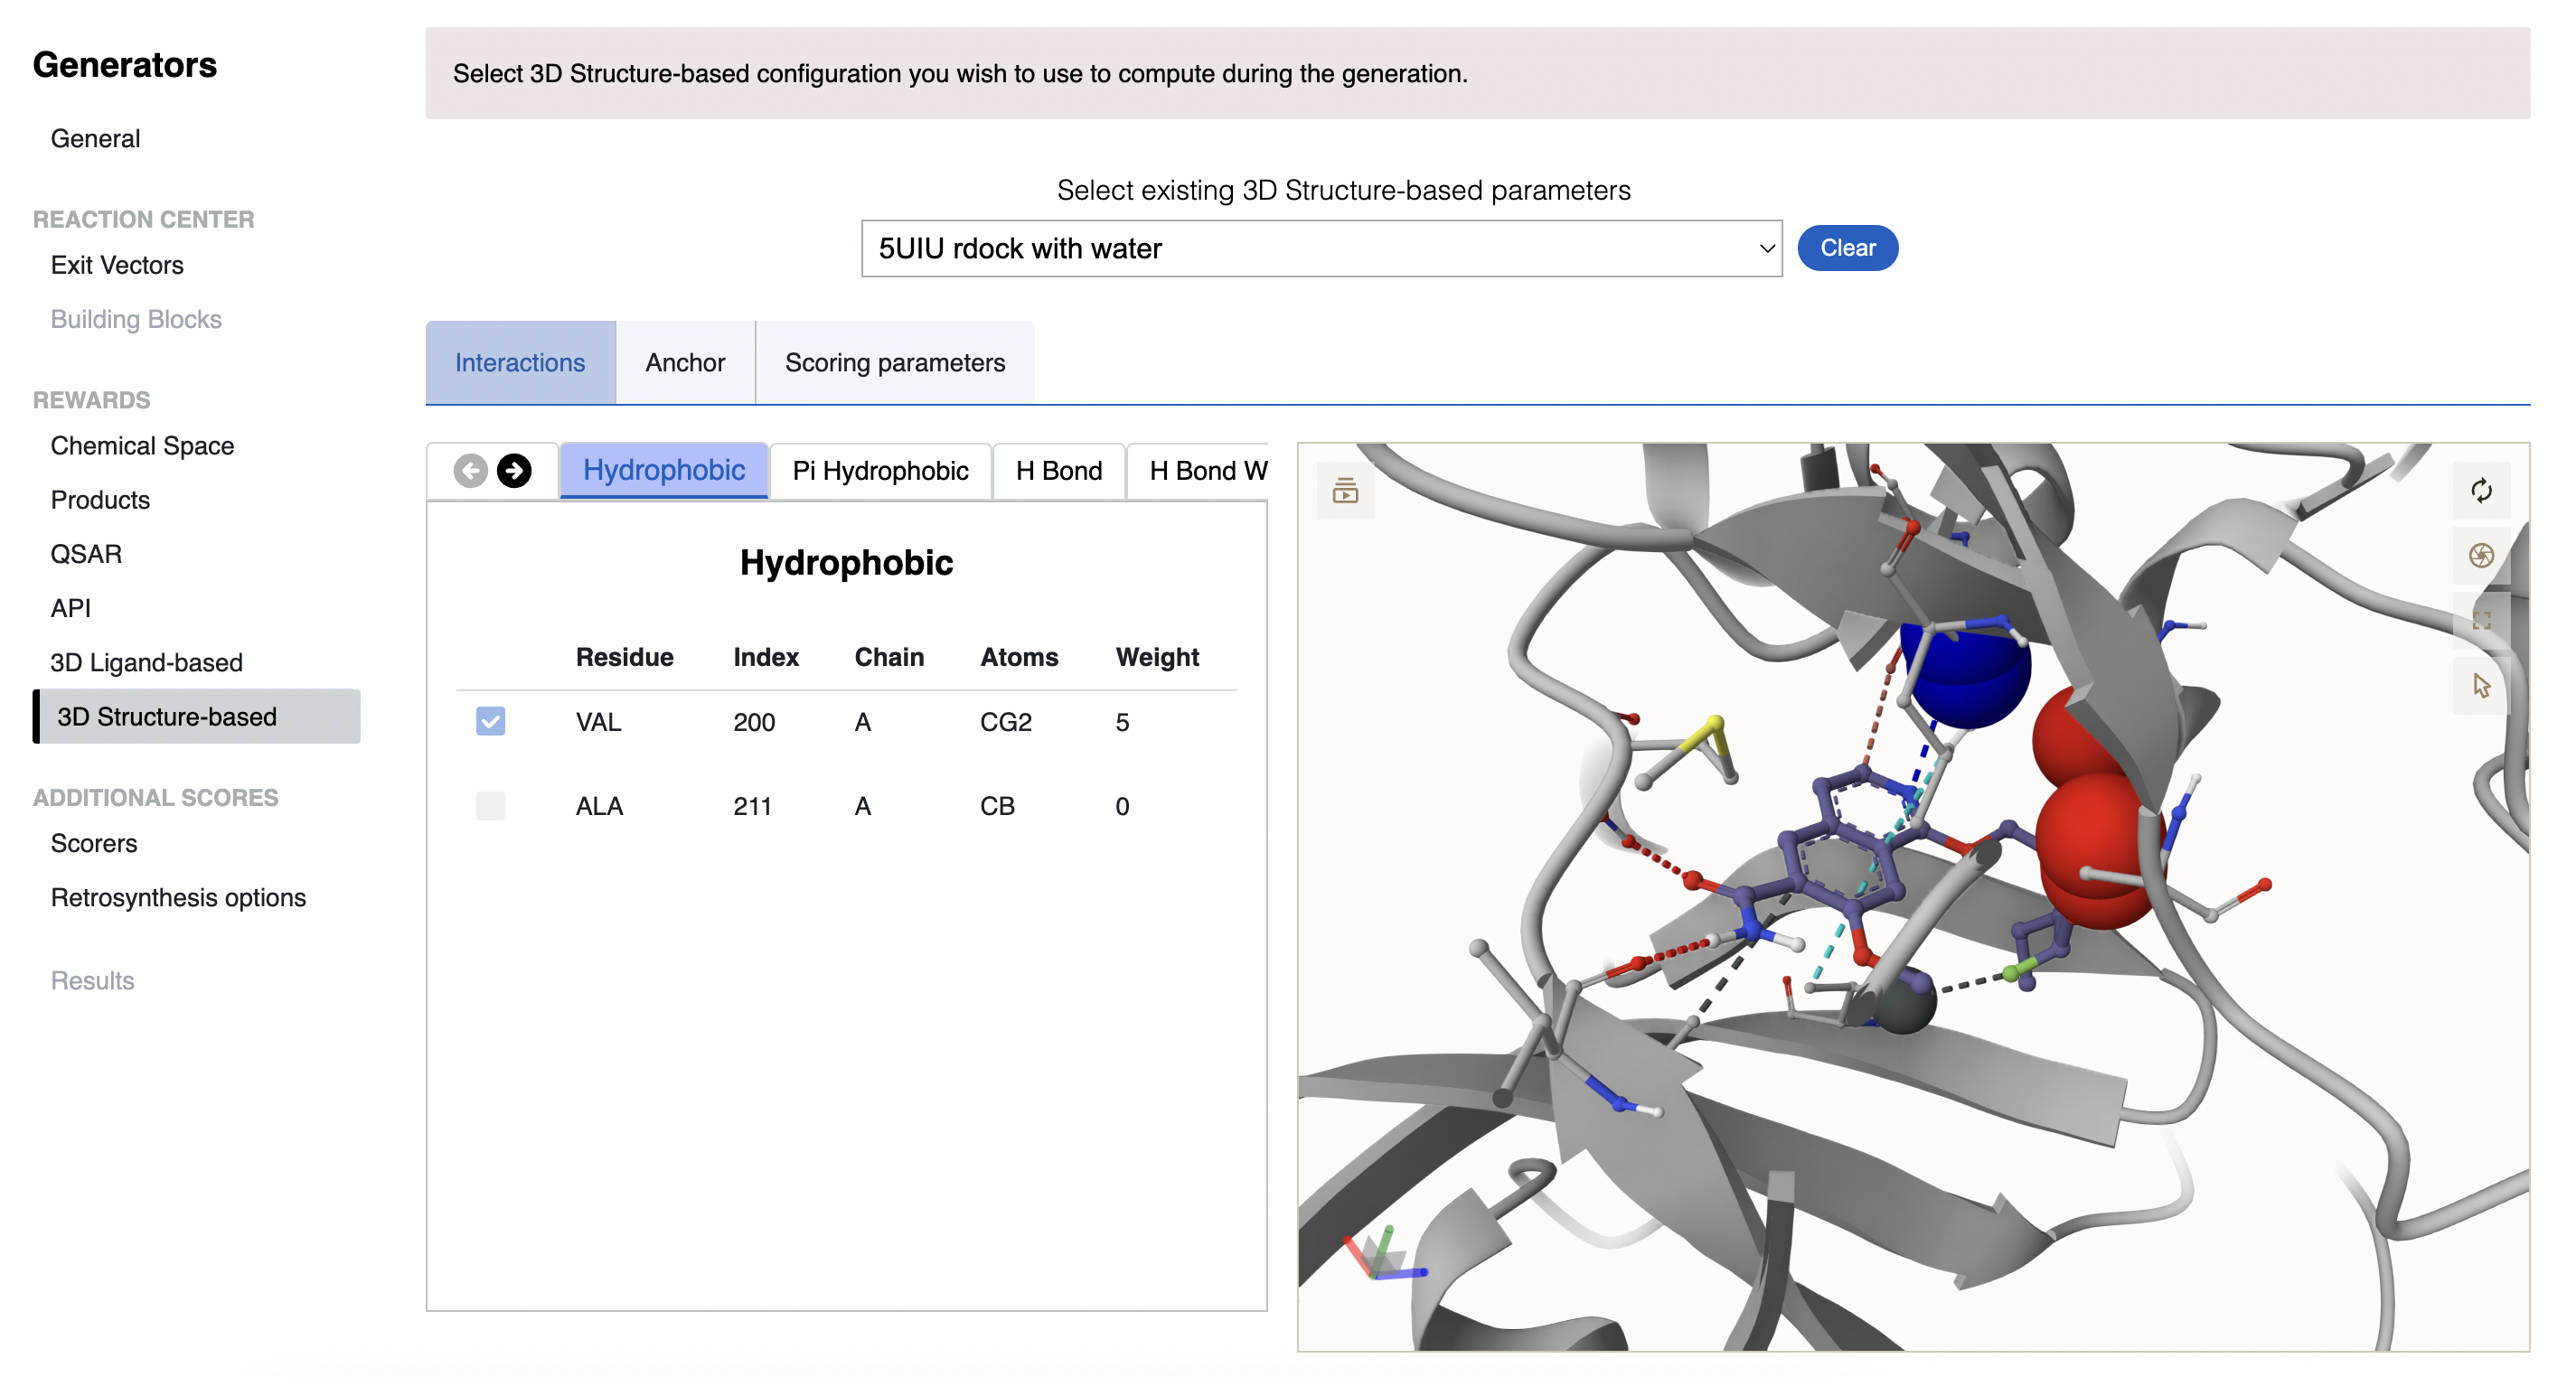Click the VAL 200 weight value
Image resolution: width=2576 pixels, height=1377 pixels.
1122,721
